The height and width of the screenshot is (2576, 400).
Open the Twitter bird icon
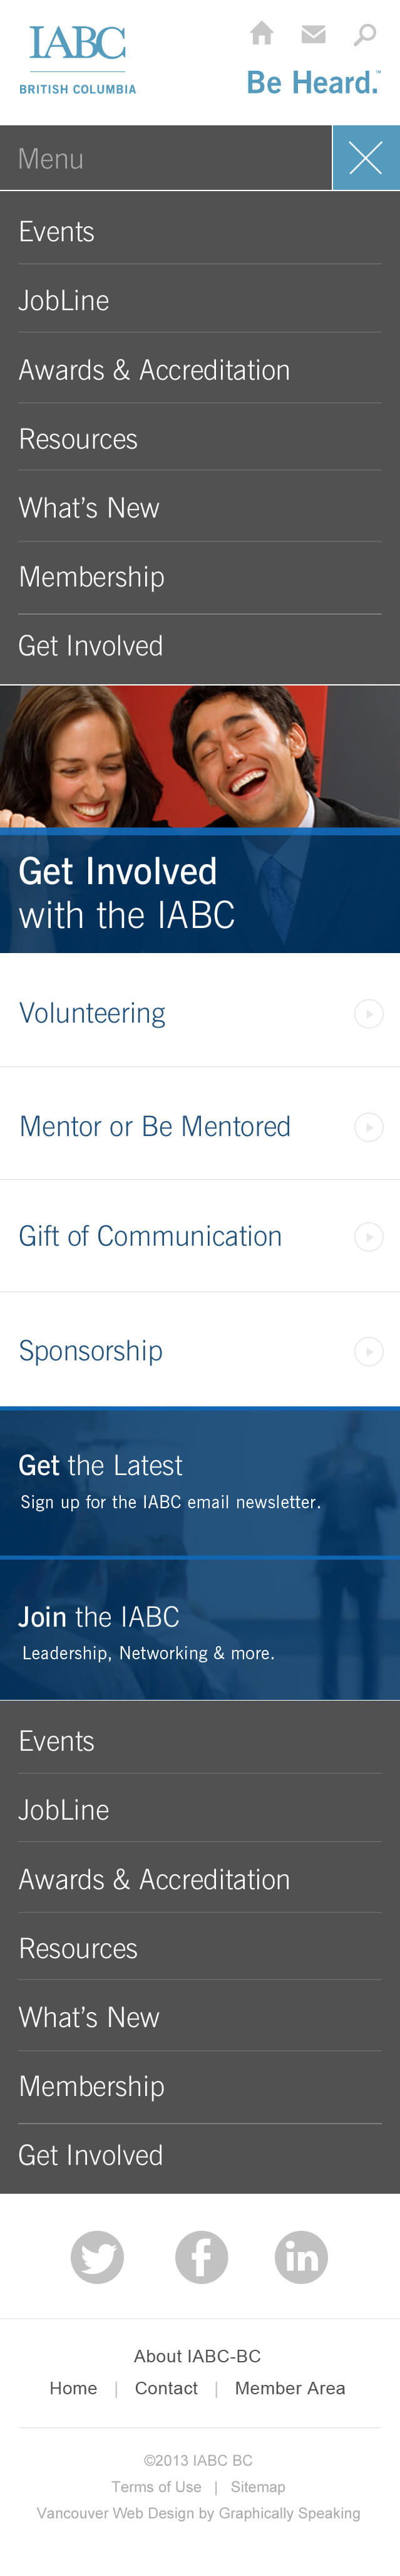(x=97, y=2257)
